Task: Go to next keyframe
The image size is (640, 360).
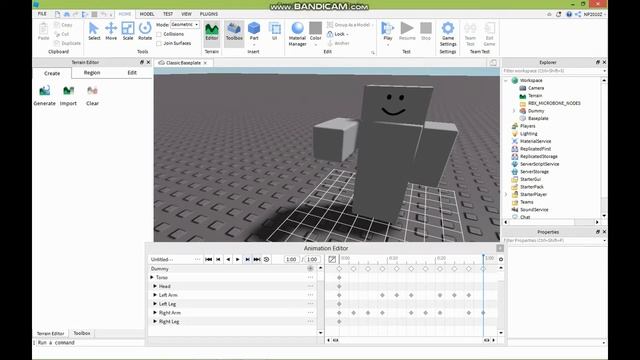Action: [x=247, y=259]
